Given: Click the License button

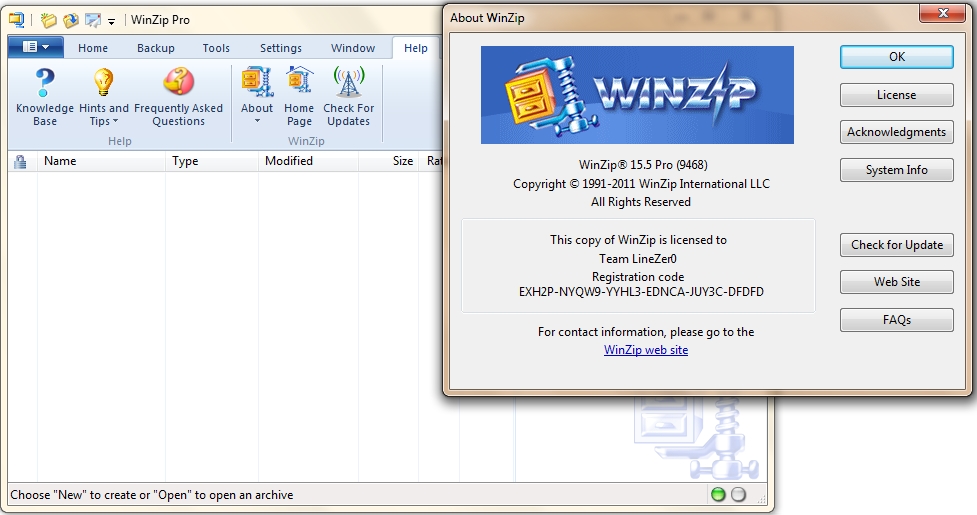Looking at the screenshot, I should [x=897, y=95].
